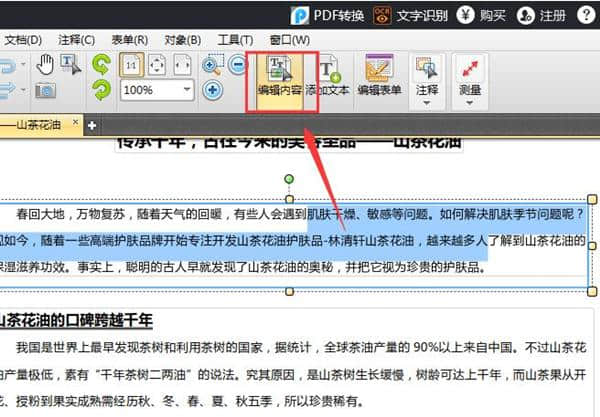Rotate page clockwise with lower green arrow
The height and width of the screenshot is (417, 600).
click(x=101, y=90)
